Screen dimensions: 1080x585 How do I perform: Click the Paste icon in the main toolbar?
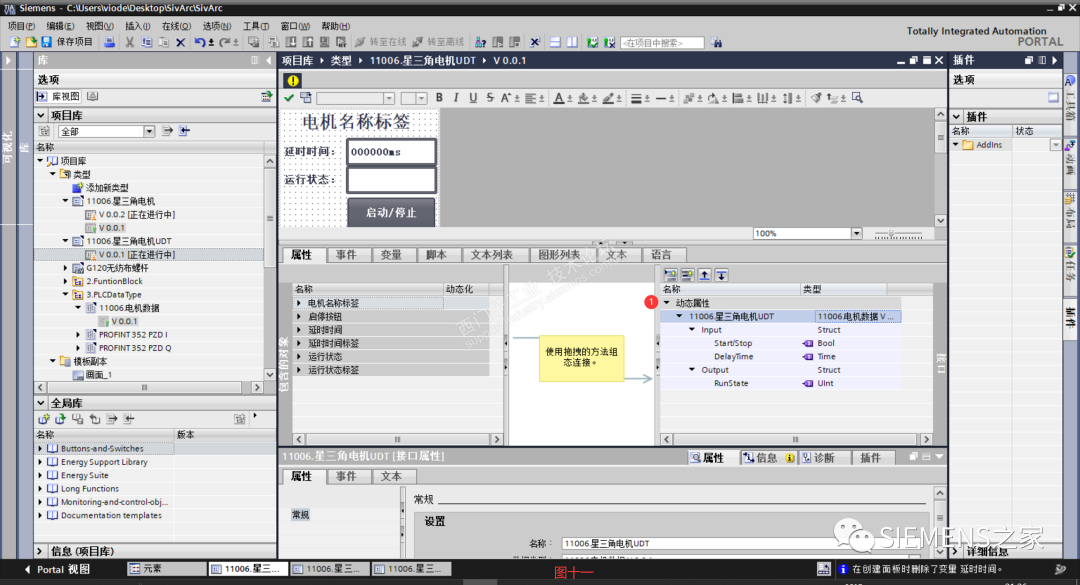coord(162,42)
